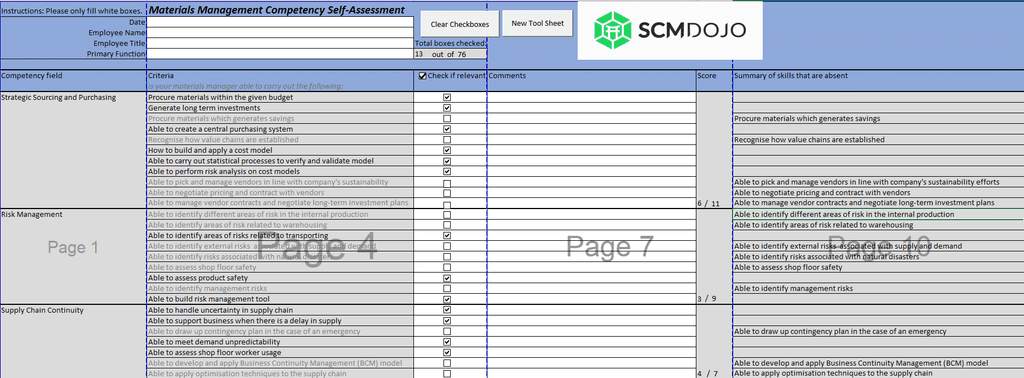The height and width of the screenshot is (378, 1024).
Task: Check 'manage vendor contracts' long-term plans checkbox
Action: [447, 205]
